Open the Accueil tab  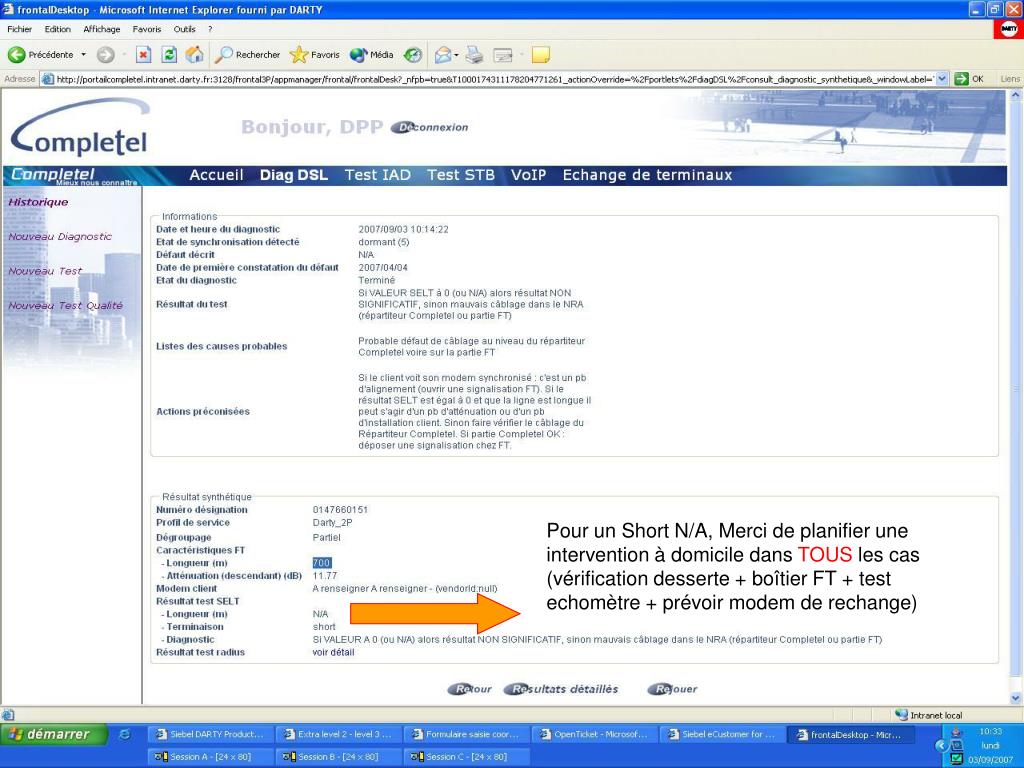click(x=216, y=175)
